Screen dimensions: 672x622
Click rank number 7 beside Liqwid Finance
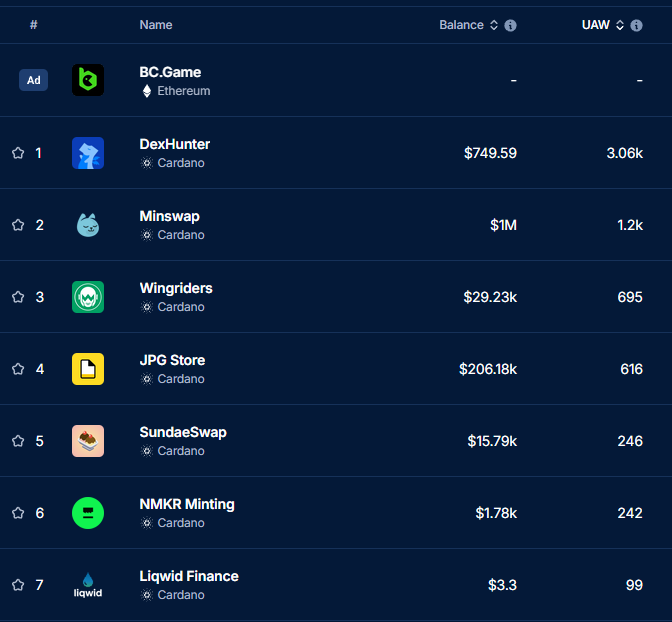click(x=39, y=585)
